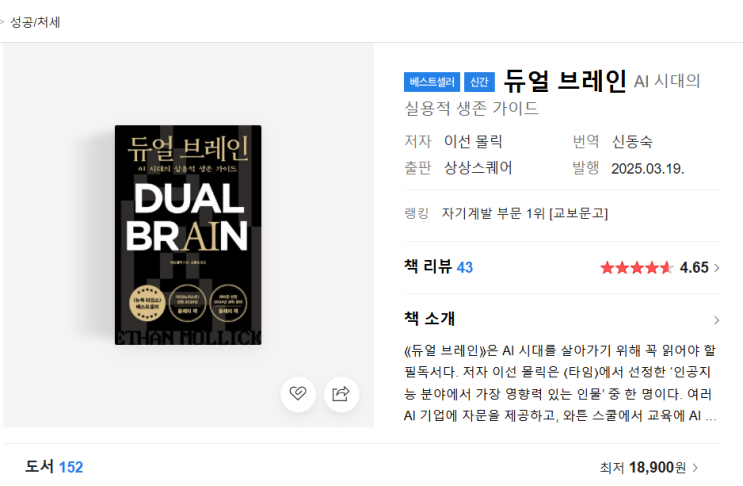743x486 pixels.
Task: Select the 성공/처세 breadcrumb category
Action: (35, 22)
